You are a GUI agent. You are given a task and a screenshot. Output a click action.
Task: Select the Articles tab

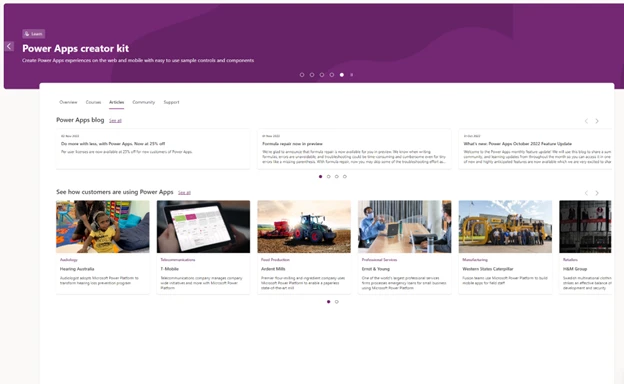click(117, 102)
